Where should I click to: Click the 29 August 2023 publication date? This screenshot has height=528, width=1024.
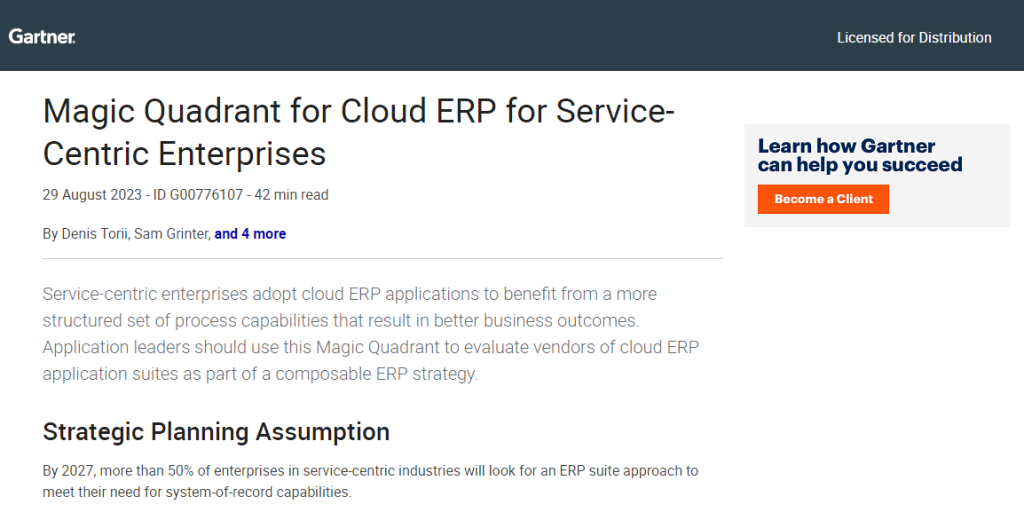pyautogui.click(x=92, y=195)
